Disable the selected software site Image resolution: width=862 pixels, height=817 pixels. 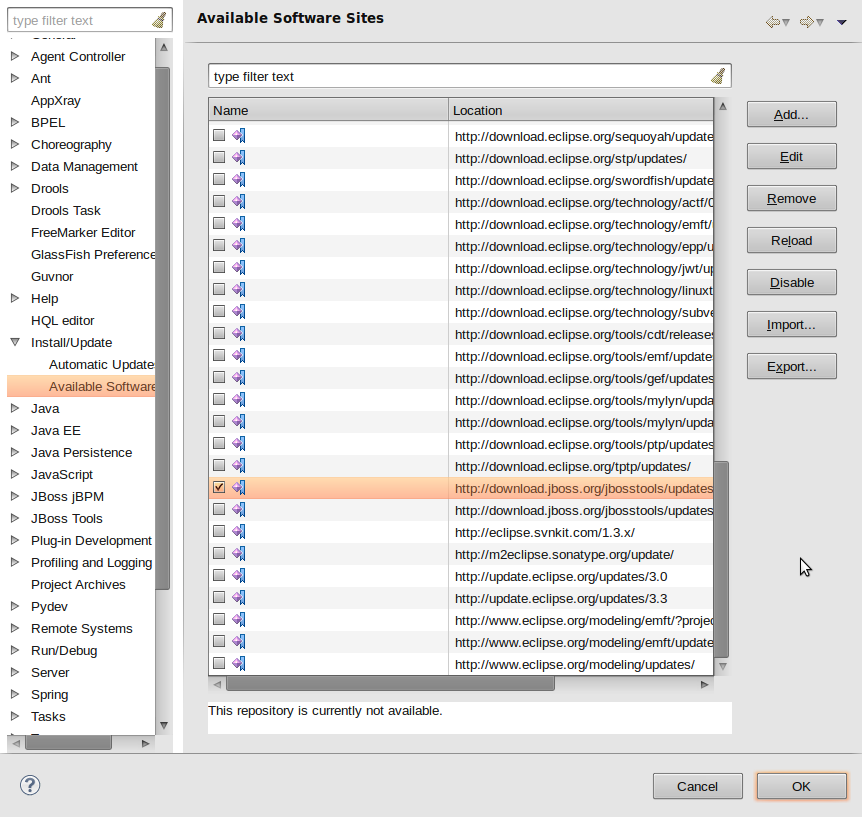tap(792, 283)
